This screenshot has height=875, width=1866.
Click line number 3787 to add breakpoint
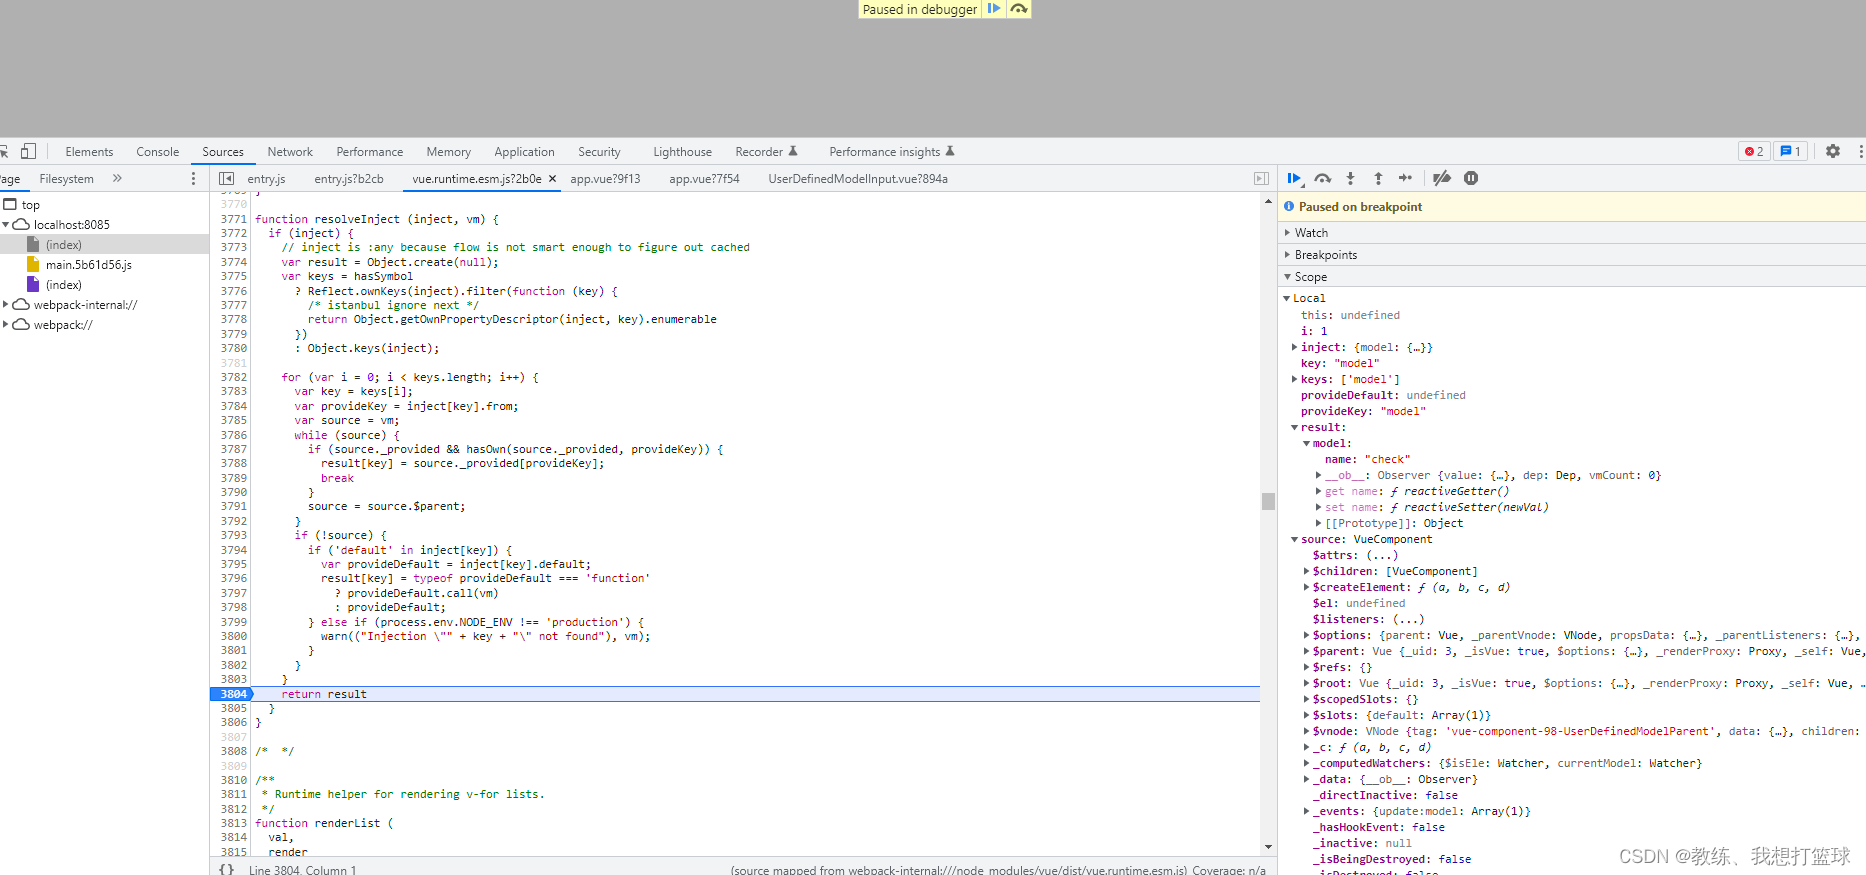tap(234, 450)
